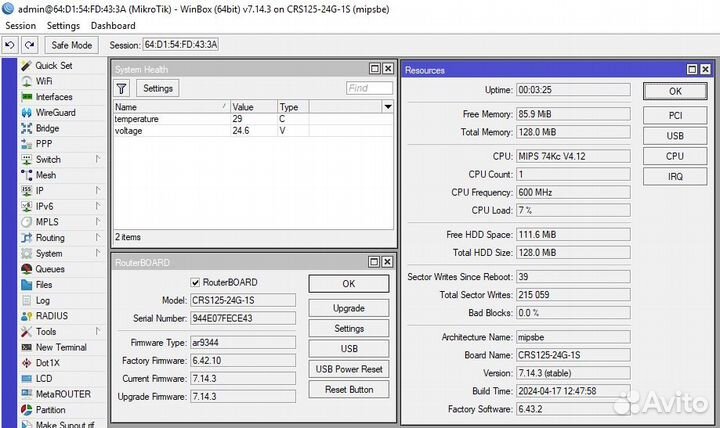Open the MetaROUTER sidebar item
Viewport: 720px width, 428px height.
[63, 394]
